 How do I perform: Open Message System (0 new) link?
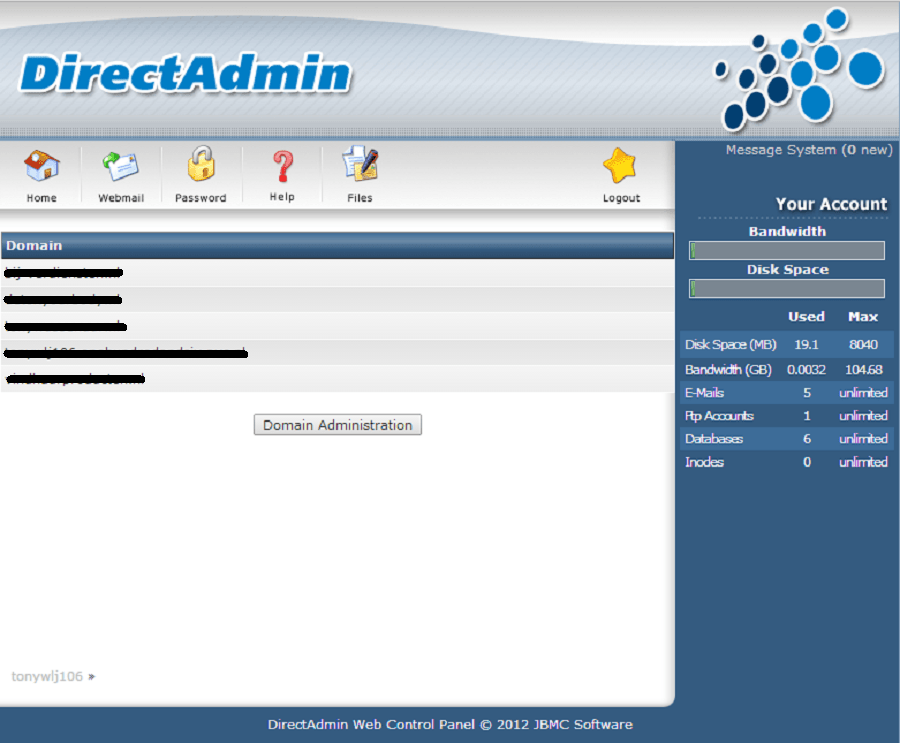[809, 150]
